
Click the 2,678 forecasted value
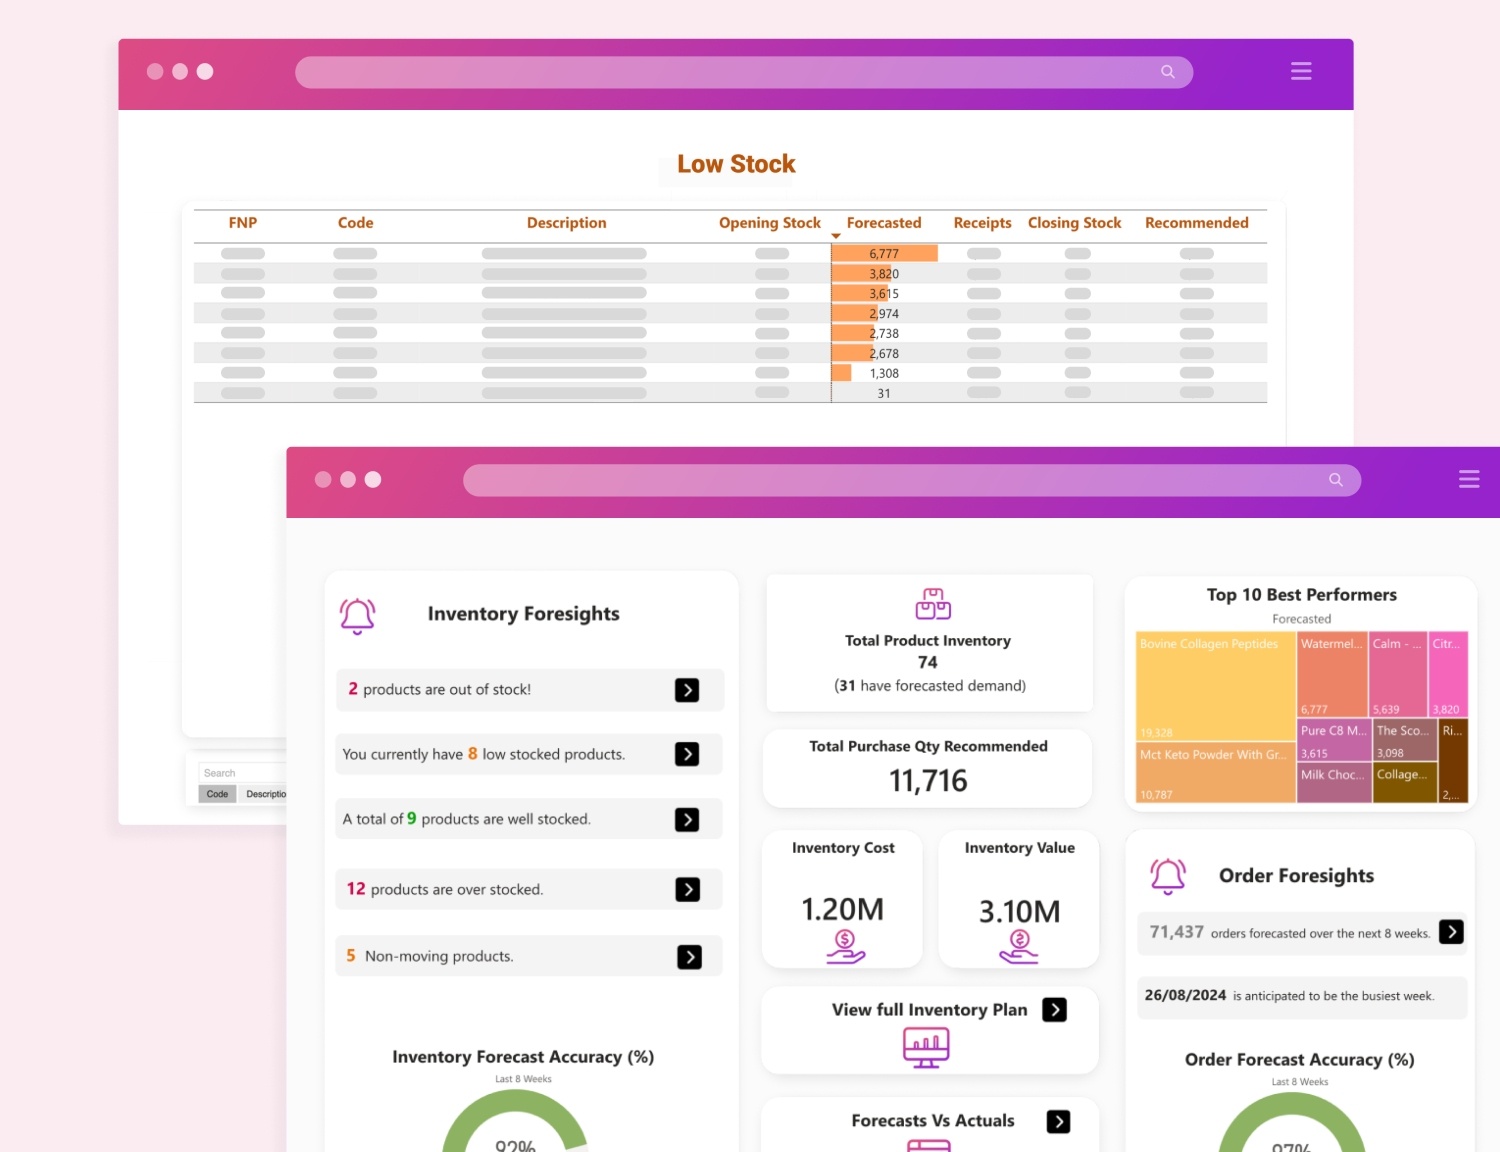click(x=884, y=354)
